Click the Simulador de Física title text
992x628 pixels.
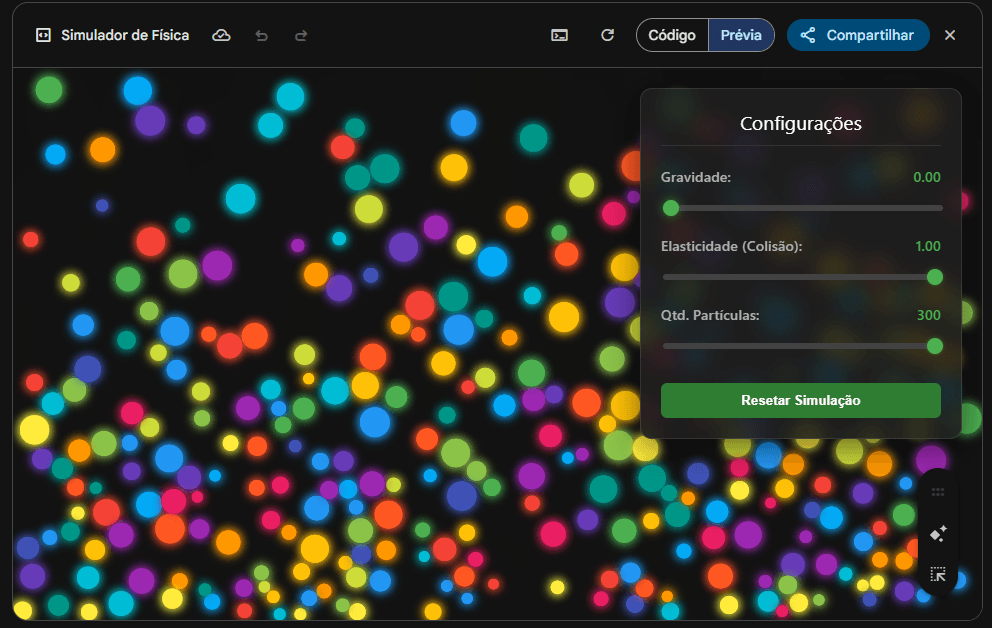(x=125, y=35)
